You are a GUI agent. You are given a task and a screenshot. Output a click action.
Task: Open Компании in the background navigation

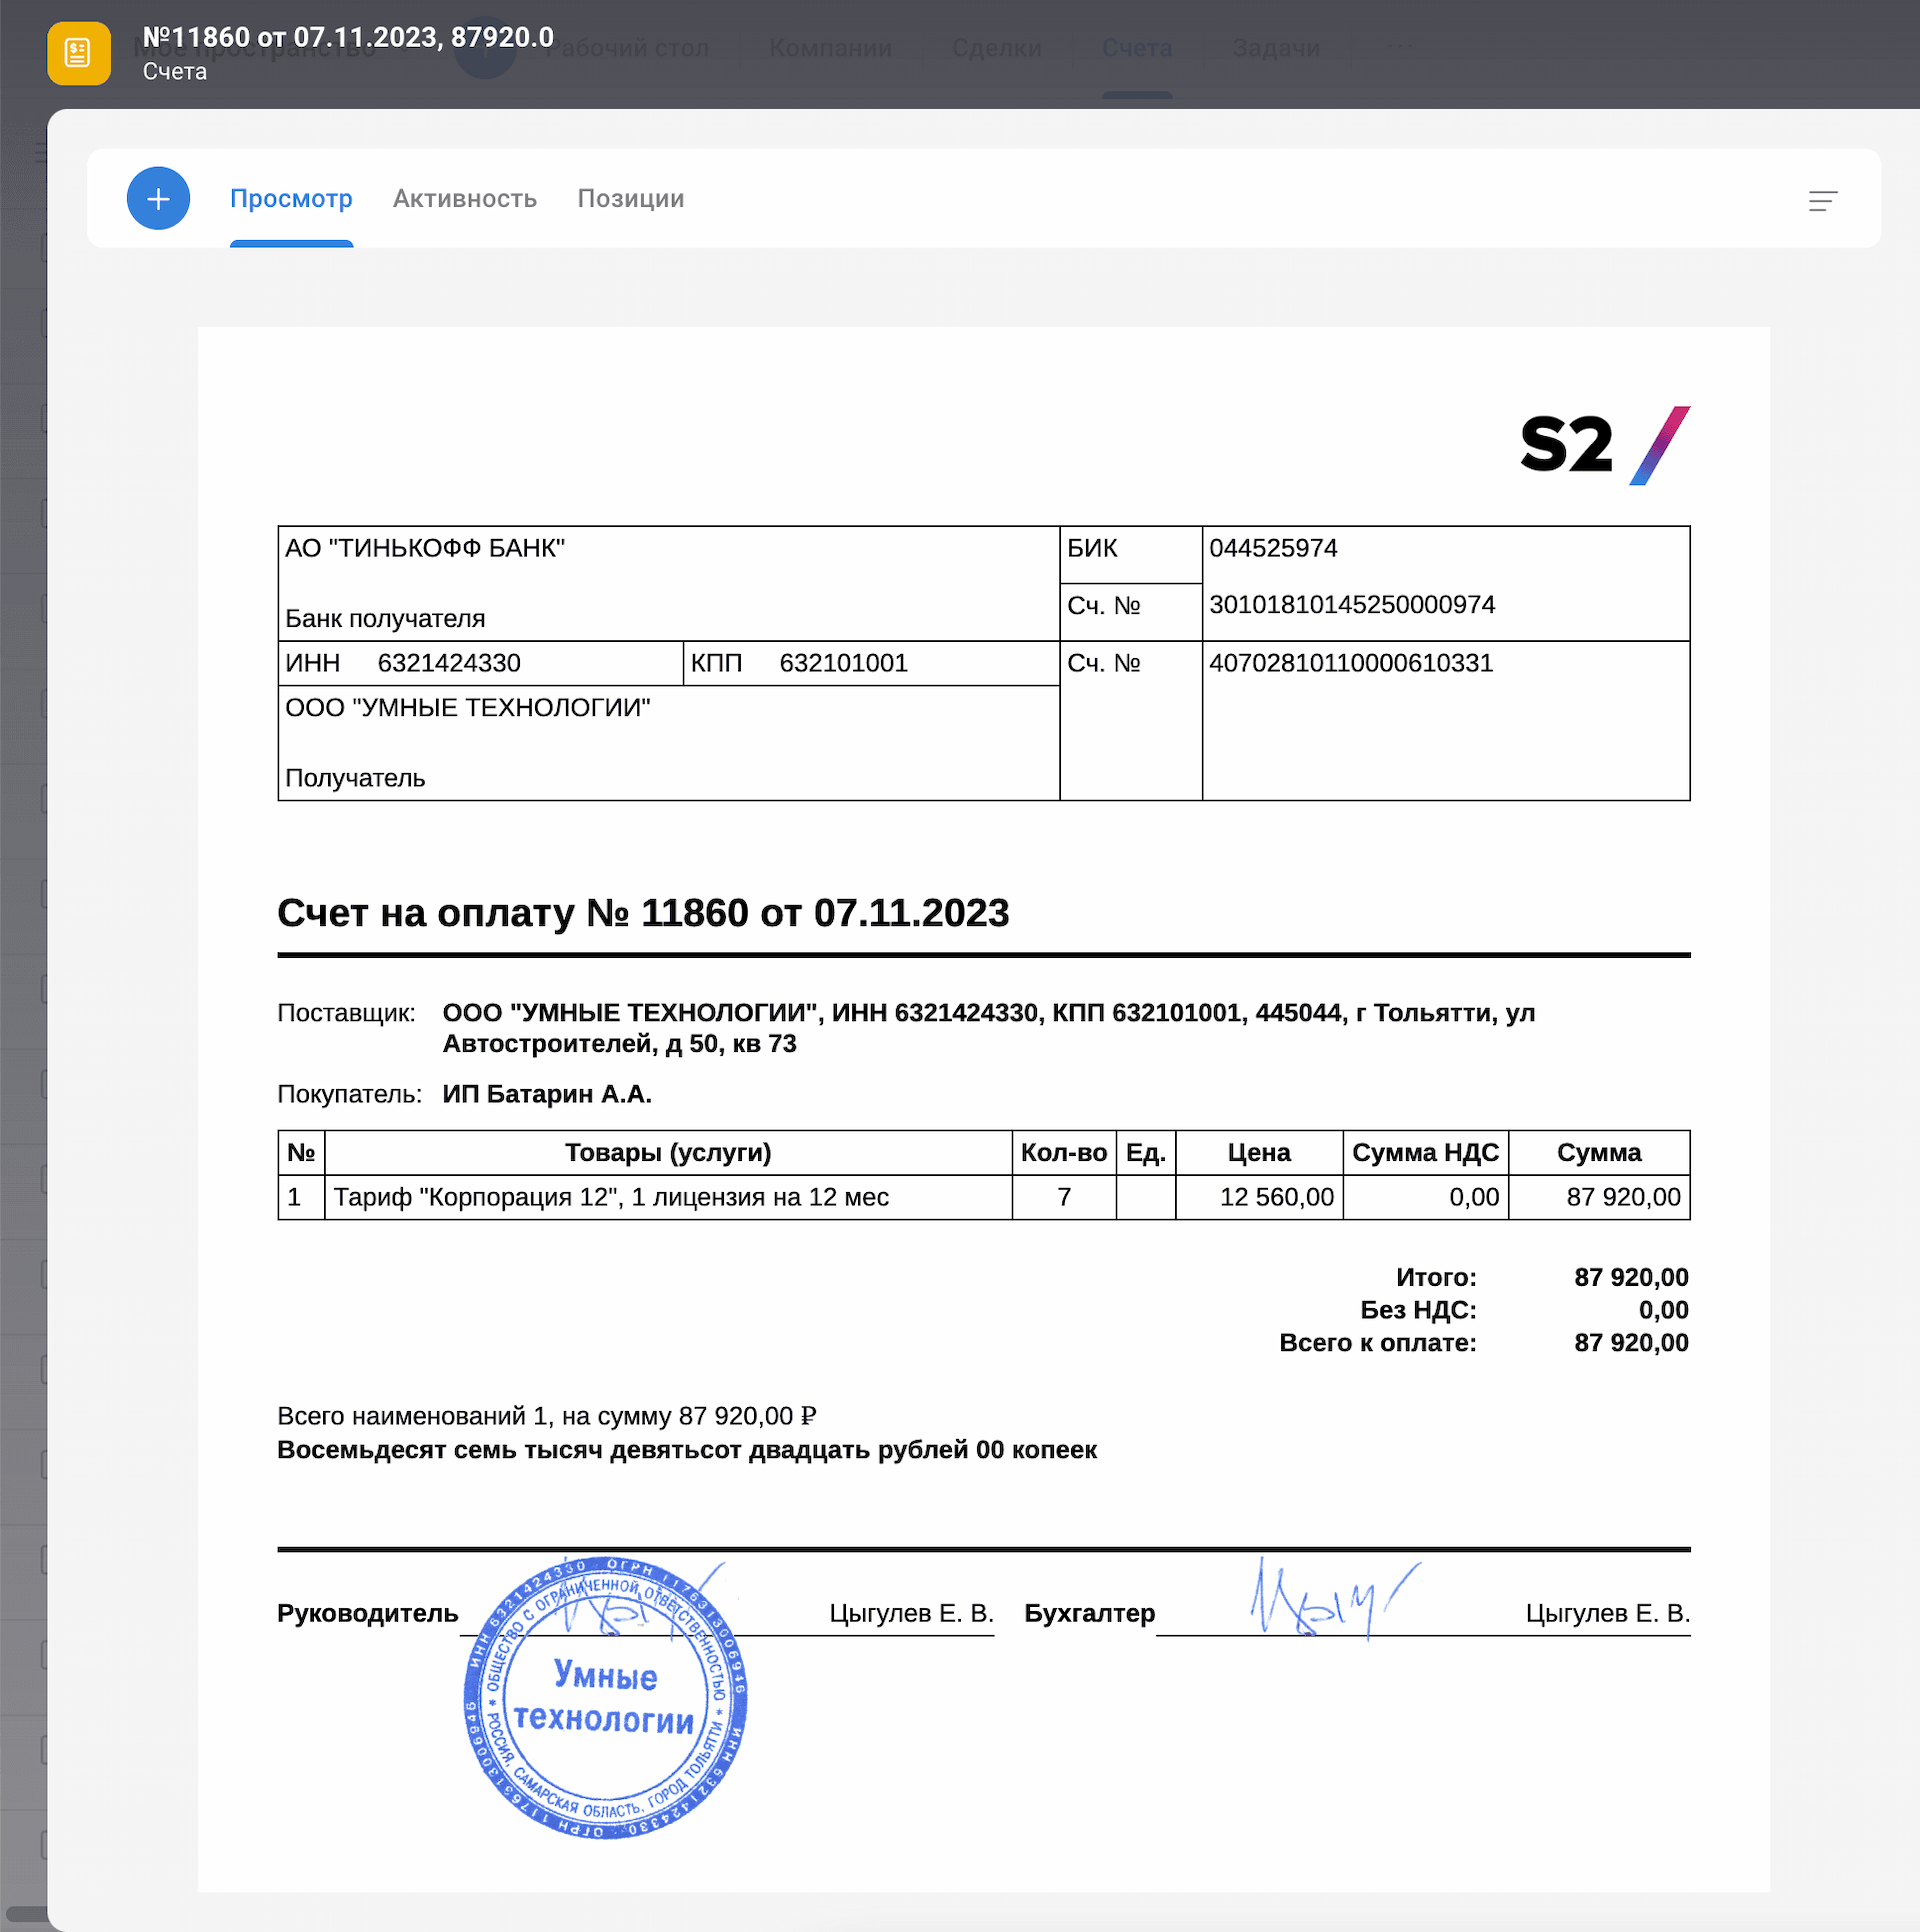coord(830,48)
